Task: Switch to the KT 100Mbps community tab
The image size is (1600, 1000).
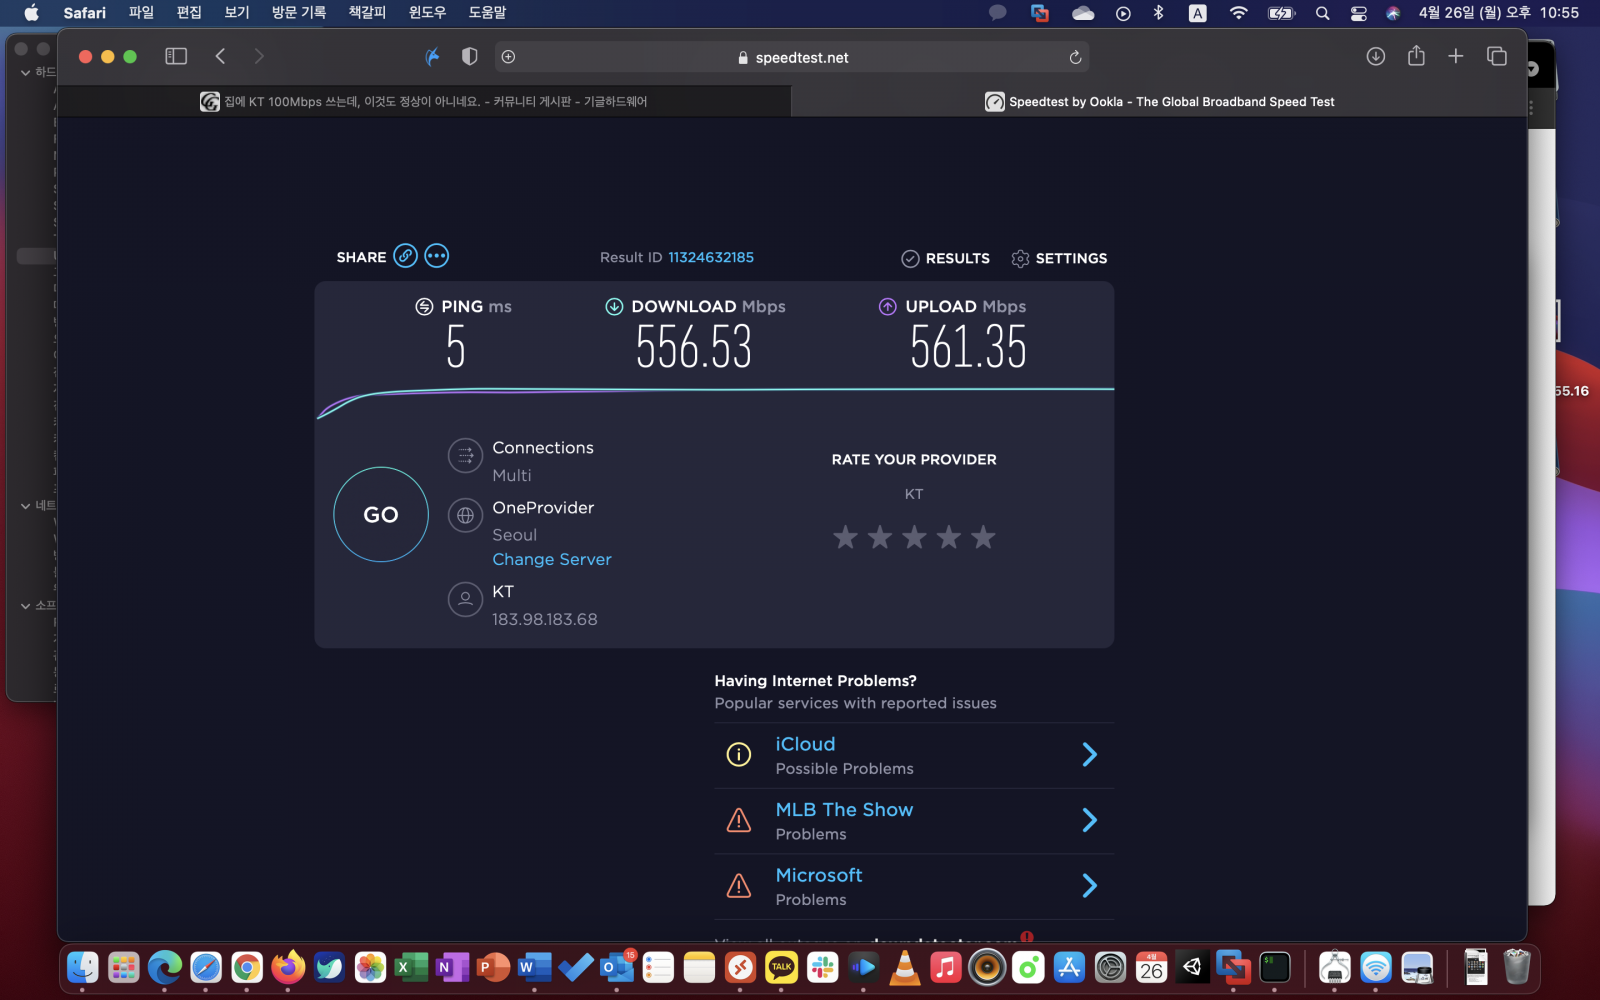Action: (x=424, y=102)
